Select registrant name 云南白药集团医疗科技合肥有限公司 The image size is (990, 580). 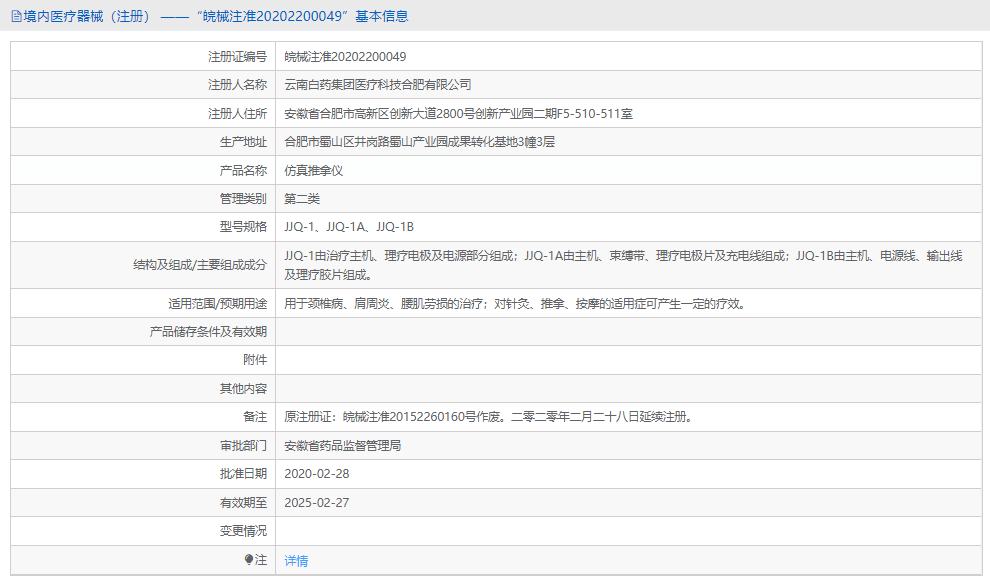click(378, 85)
